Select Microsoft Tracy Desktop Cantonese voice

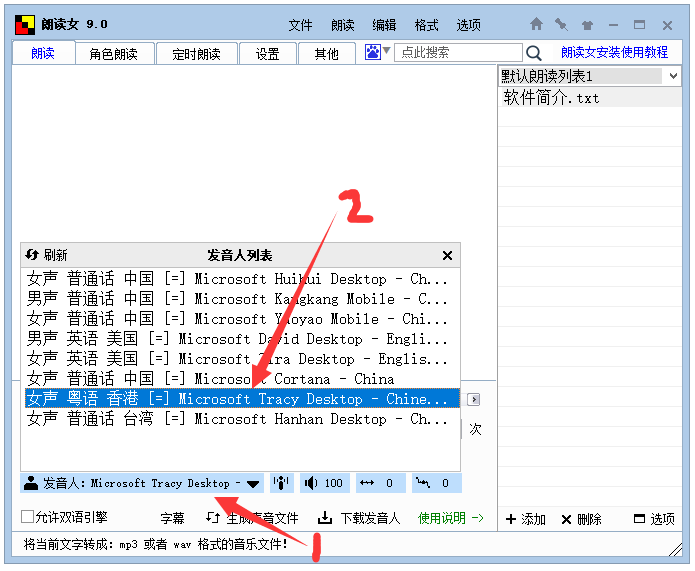point(242,399)
